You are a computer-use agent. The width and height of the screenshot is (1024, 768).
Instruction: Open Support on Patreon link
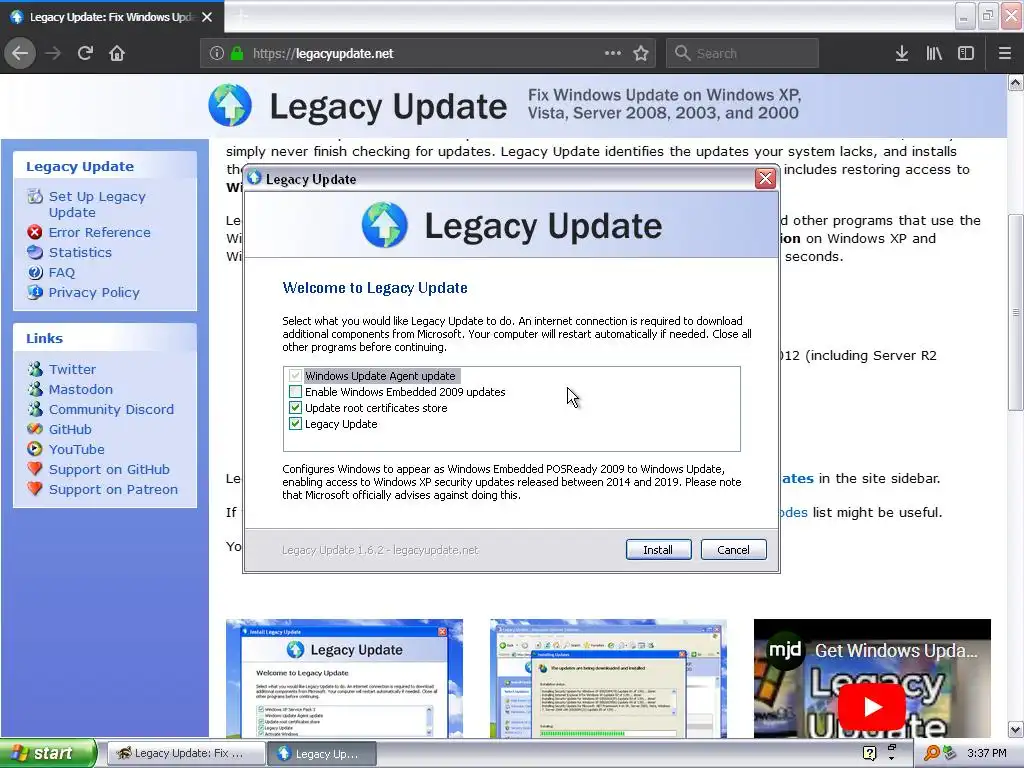(113, 490)
